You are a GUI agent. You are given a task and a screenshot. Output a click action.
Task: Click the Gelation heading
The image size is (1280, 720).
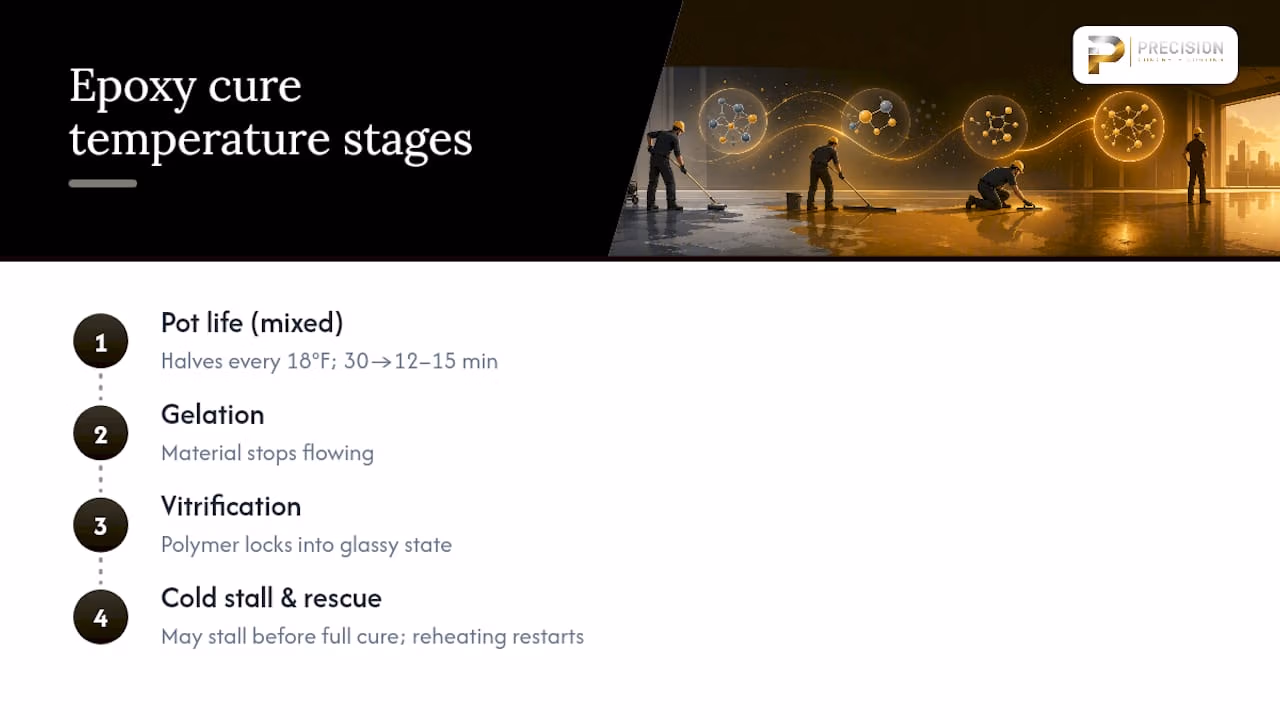[x=213, y=415]
